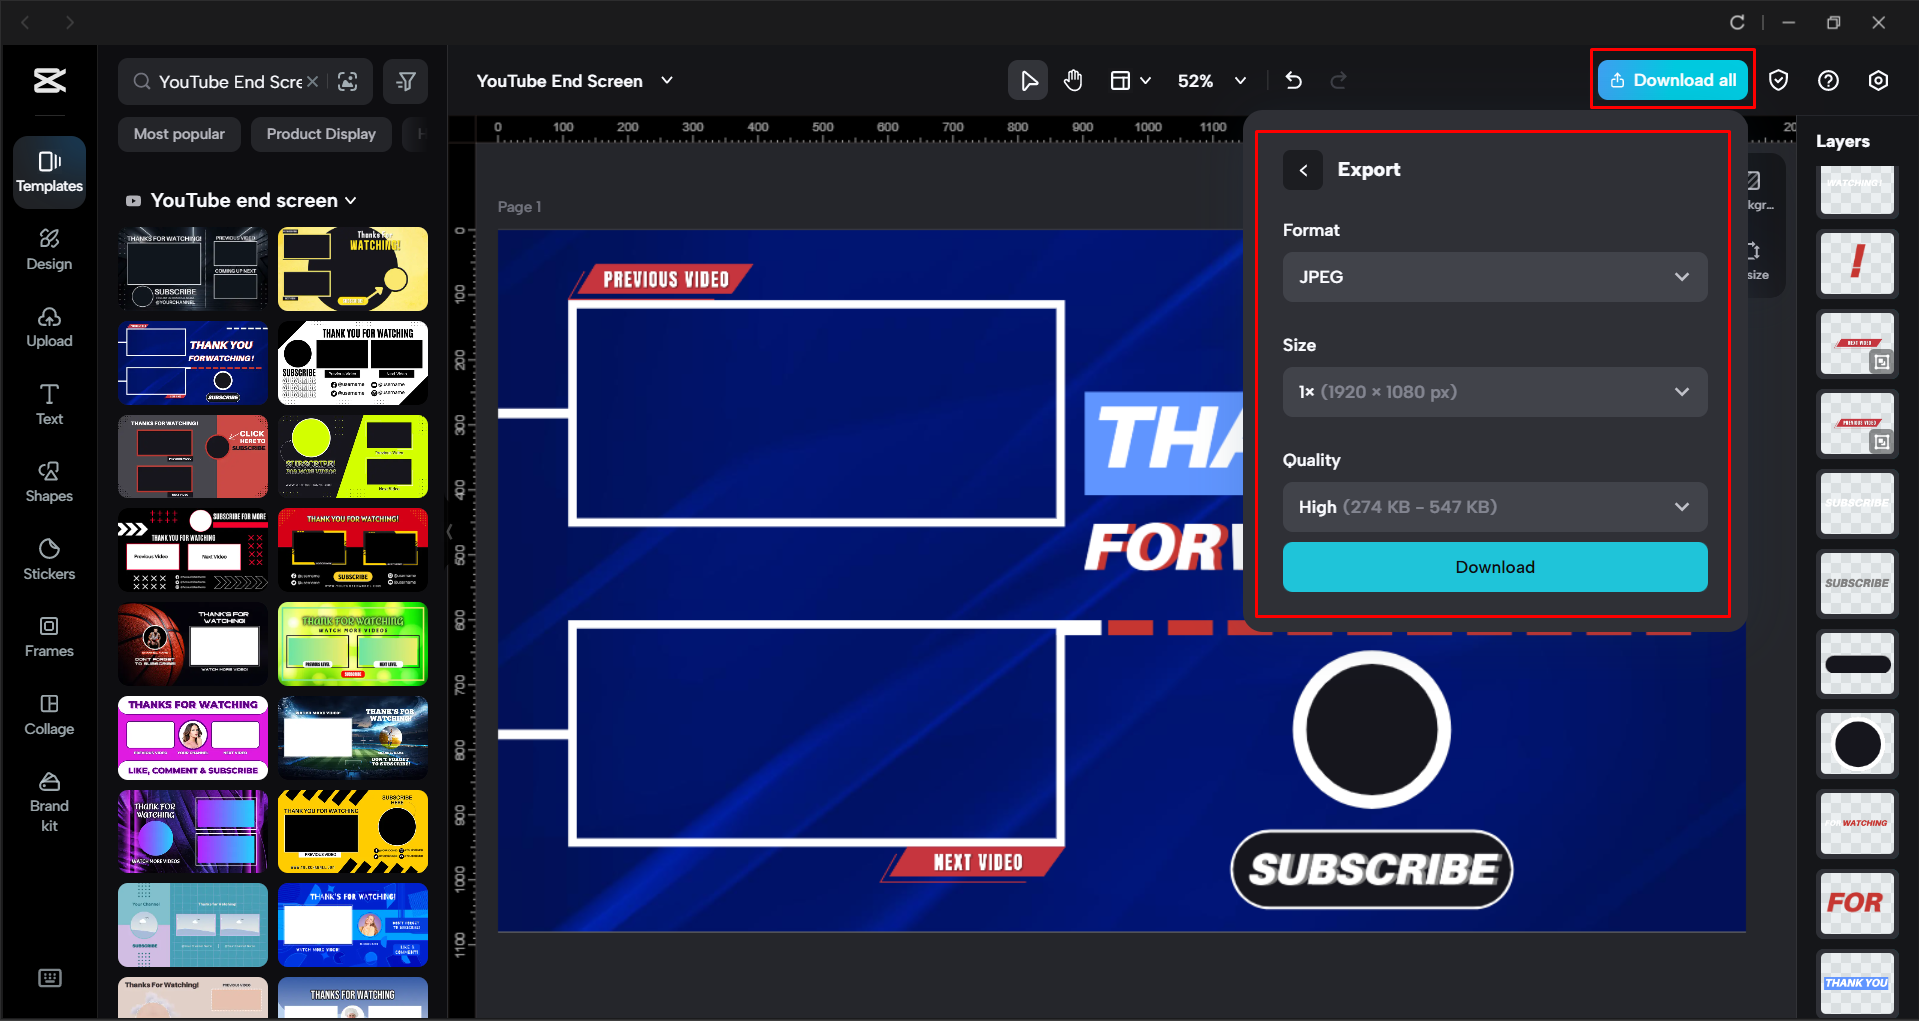
Task: Open the Shapes panel
Action: [48, 480]
